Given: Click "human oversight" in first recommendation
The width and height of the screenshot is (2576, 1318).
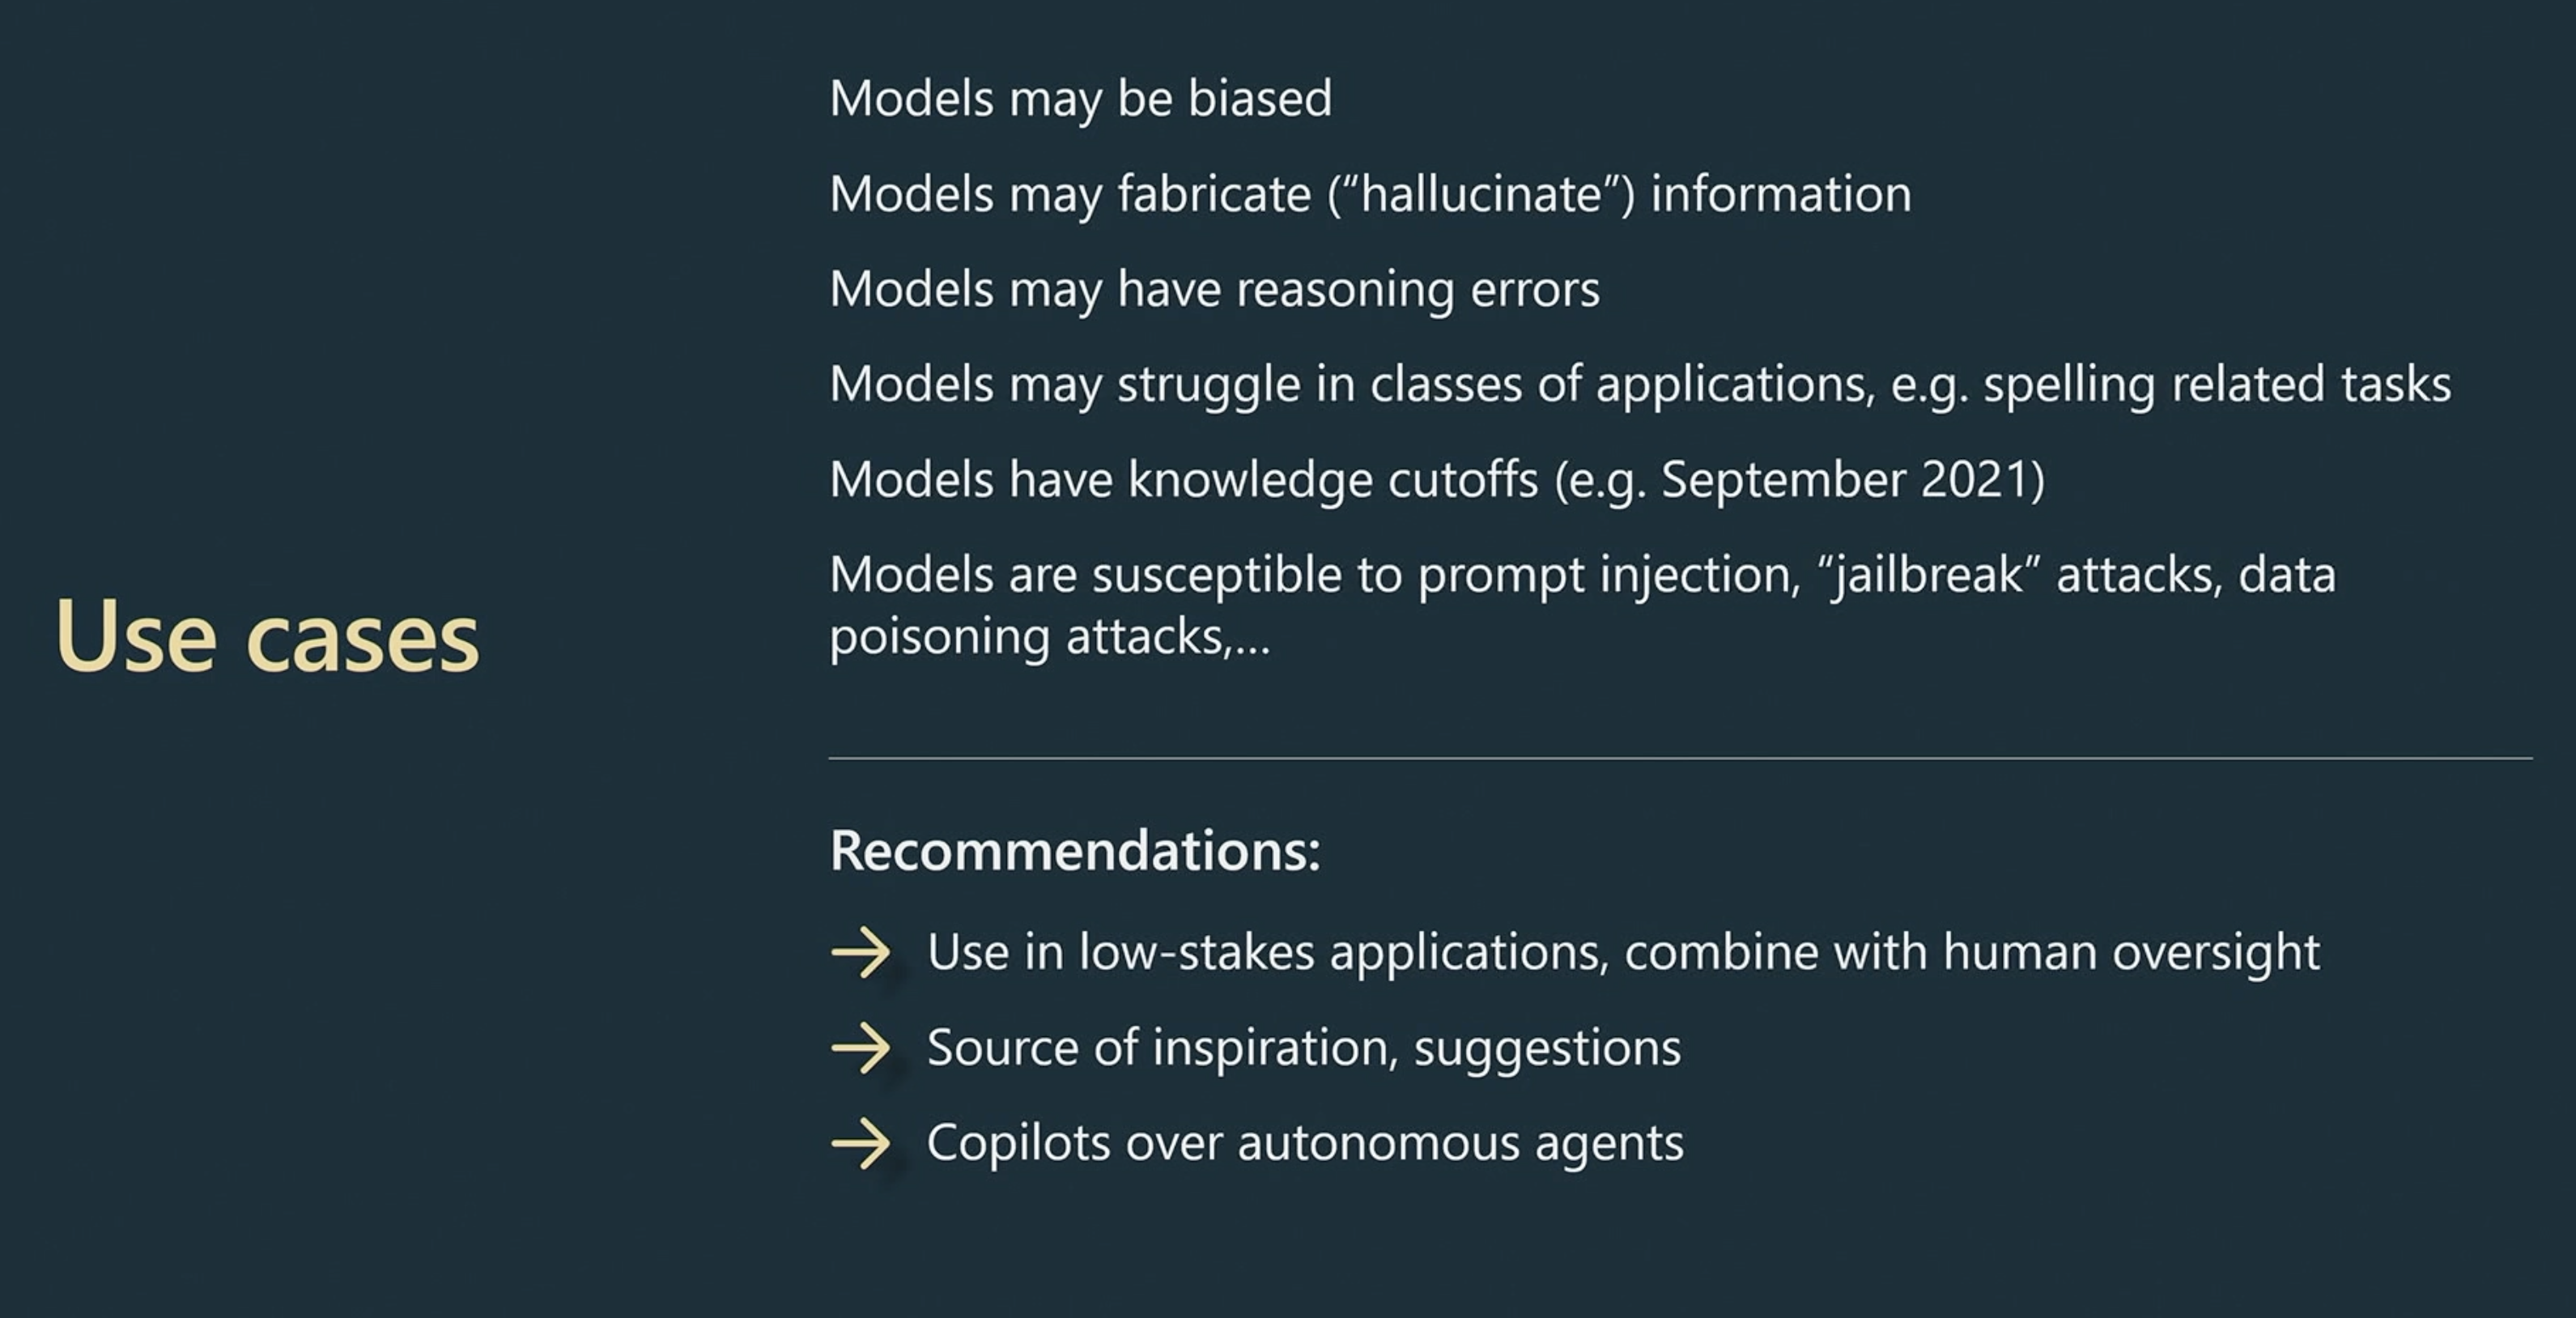Looking at the screenshot, I should point(2131,952).
